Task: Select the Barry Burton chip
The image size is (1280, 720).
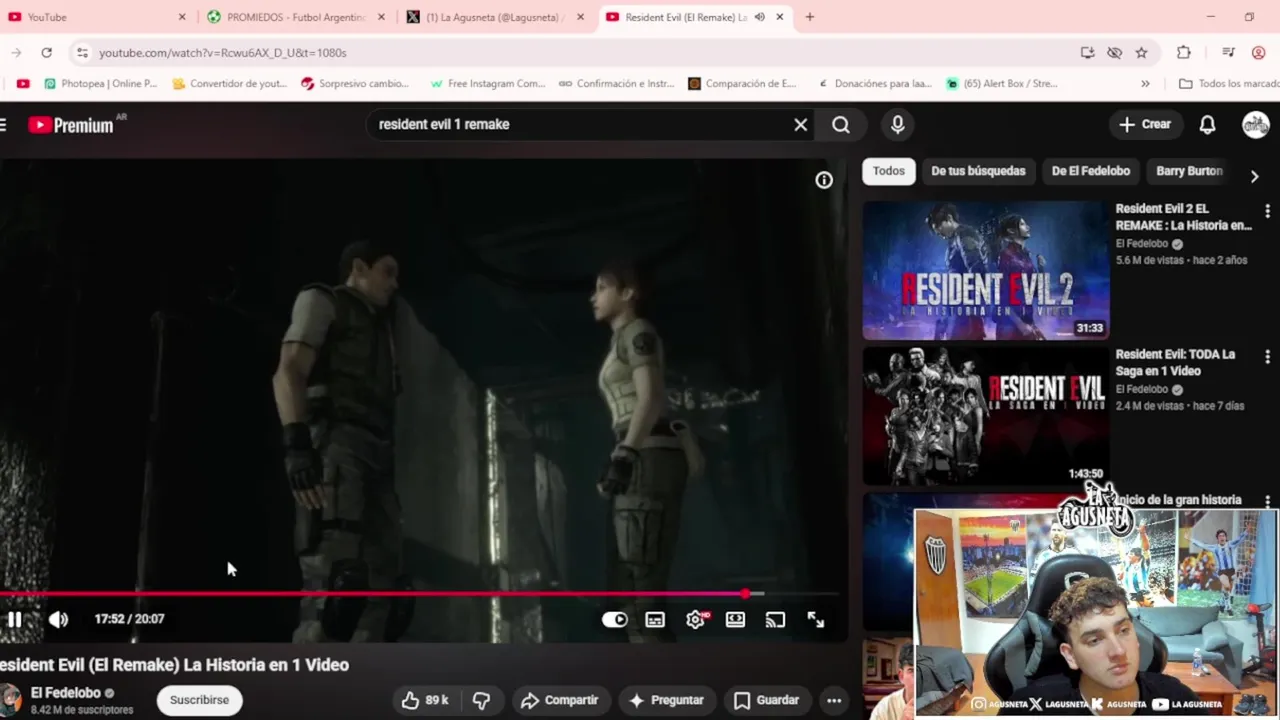Action: pyautogui.click(x=1189, y=171)
